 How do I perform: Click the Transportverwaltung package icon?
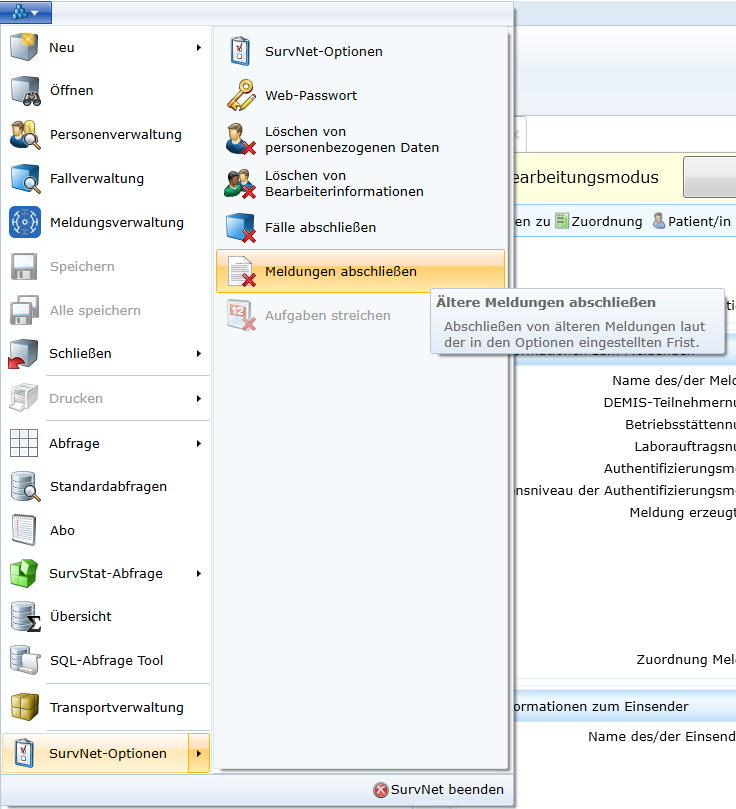point(24,707)
